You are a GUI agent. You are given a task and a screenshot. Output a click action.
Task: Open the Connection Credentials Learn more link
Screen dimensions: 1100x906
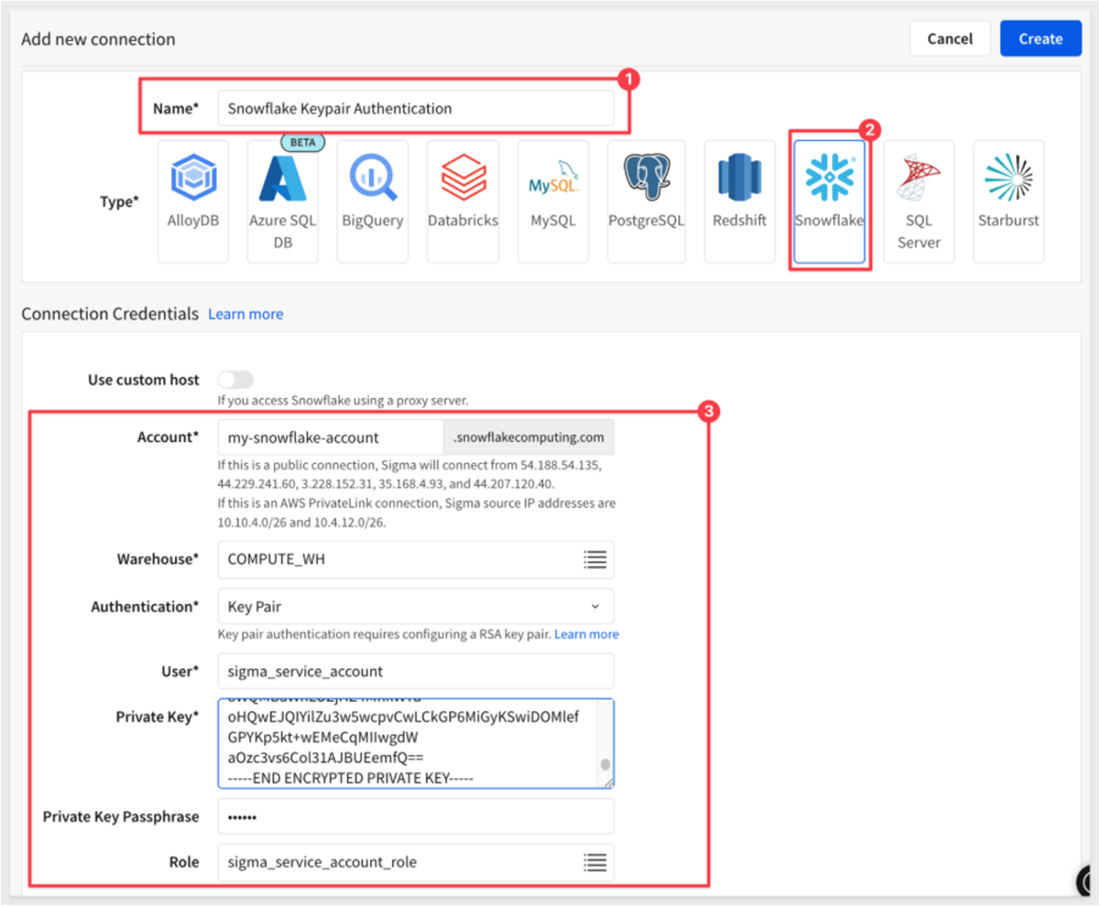(245, 313)
